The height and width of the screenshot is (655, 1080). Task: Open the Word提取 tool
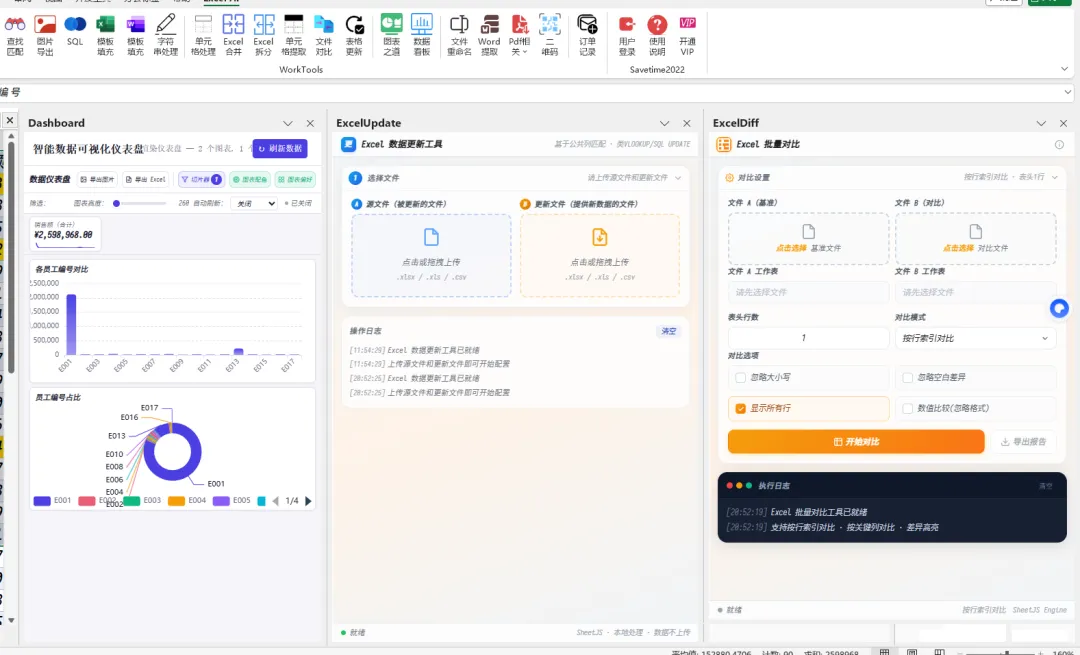coord(490,35)
